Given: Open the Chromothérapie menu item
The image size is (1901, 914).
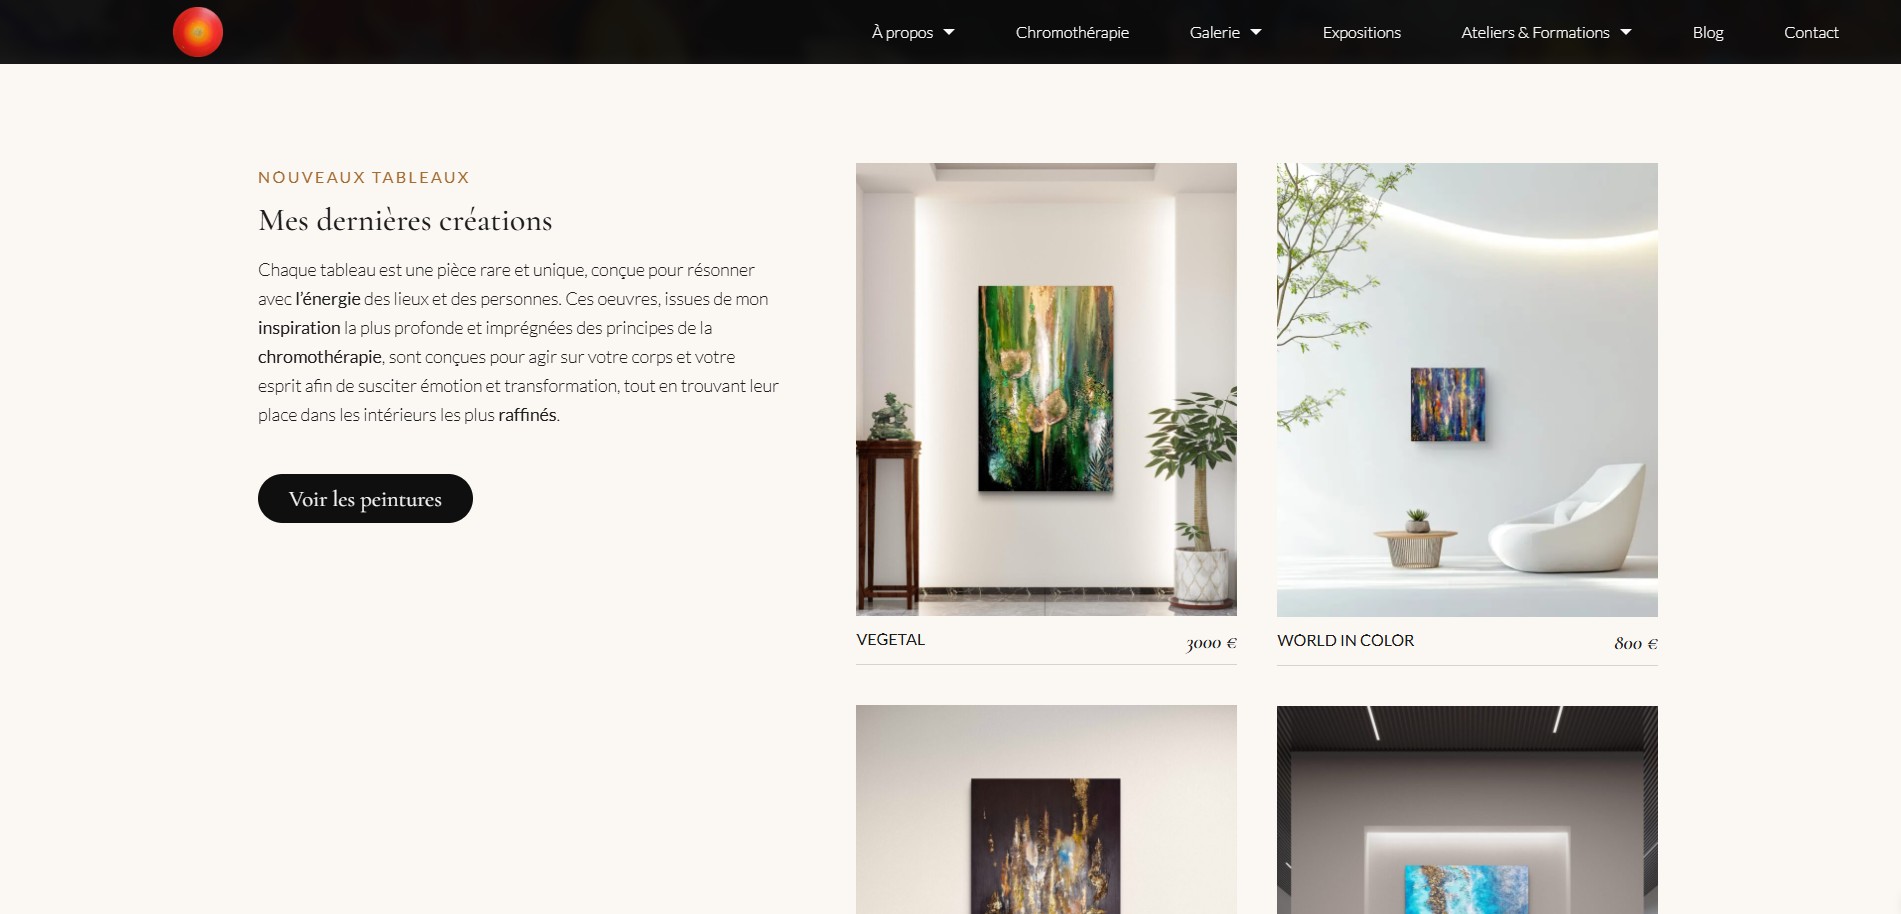Looking at the screenshot, I should tap(1072, 32).
